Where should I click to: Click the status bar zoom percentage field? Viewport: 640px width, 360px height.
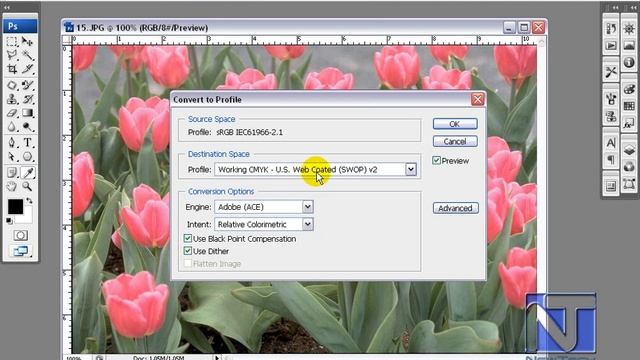pos(74,358)
